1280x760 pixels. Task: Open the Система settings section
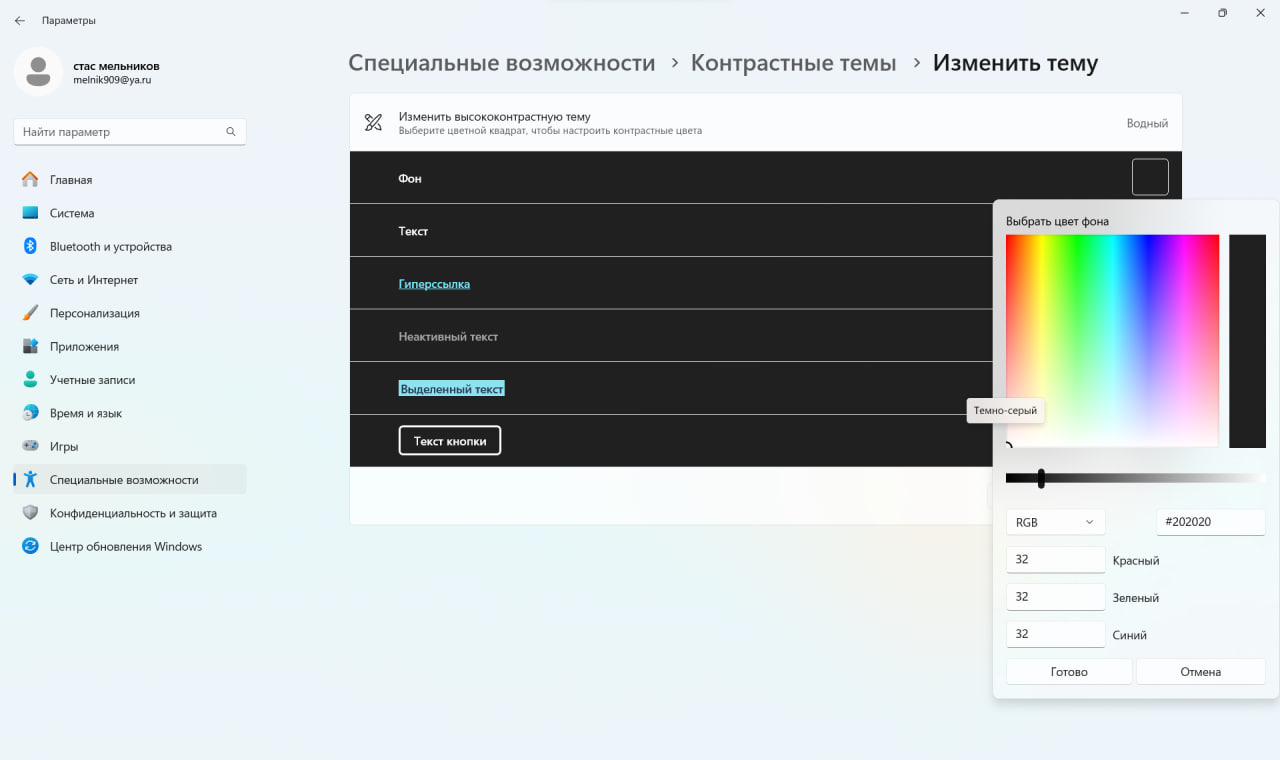point(130,213)
